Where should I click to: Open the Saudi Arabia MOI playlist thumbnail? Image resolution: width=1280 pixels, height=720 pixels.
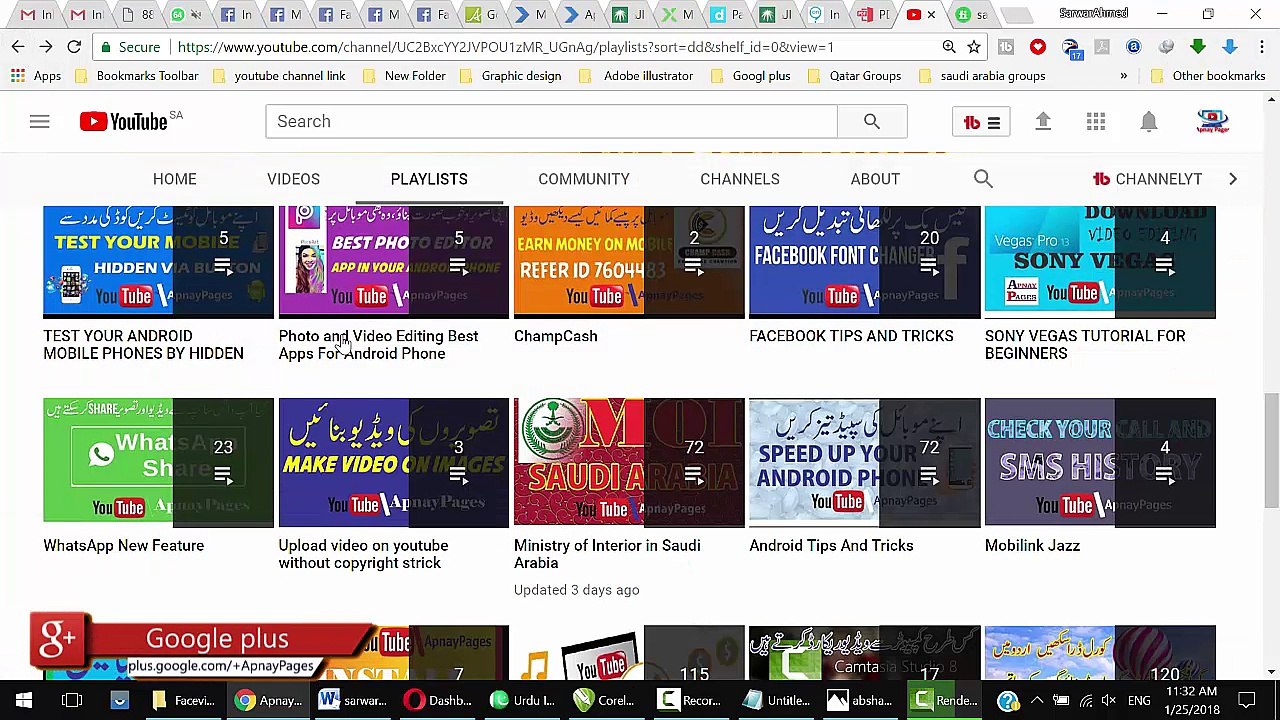click(629, 462)
